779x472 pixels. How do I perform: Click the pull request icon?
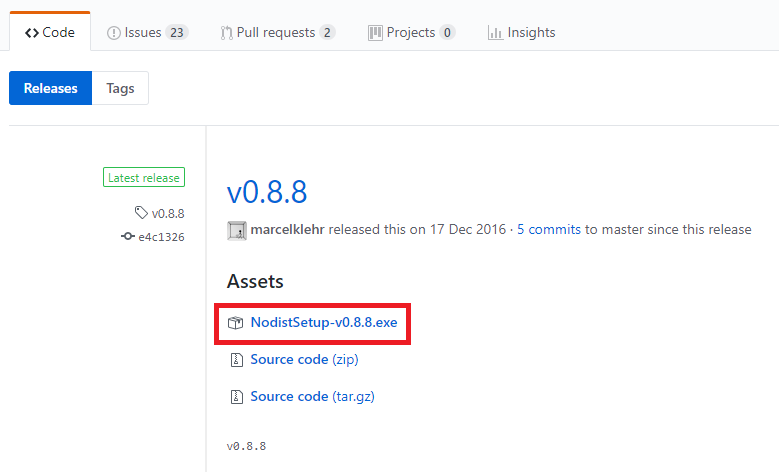[227, 33]
